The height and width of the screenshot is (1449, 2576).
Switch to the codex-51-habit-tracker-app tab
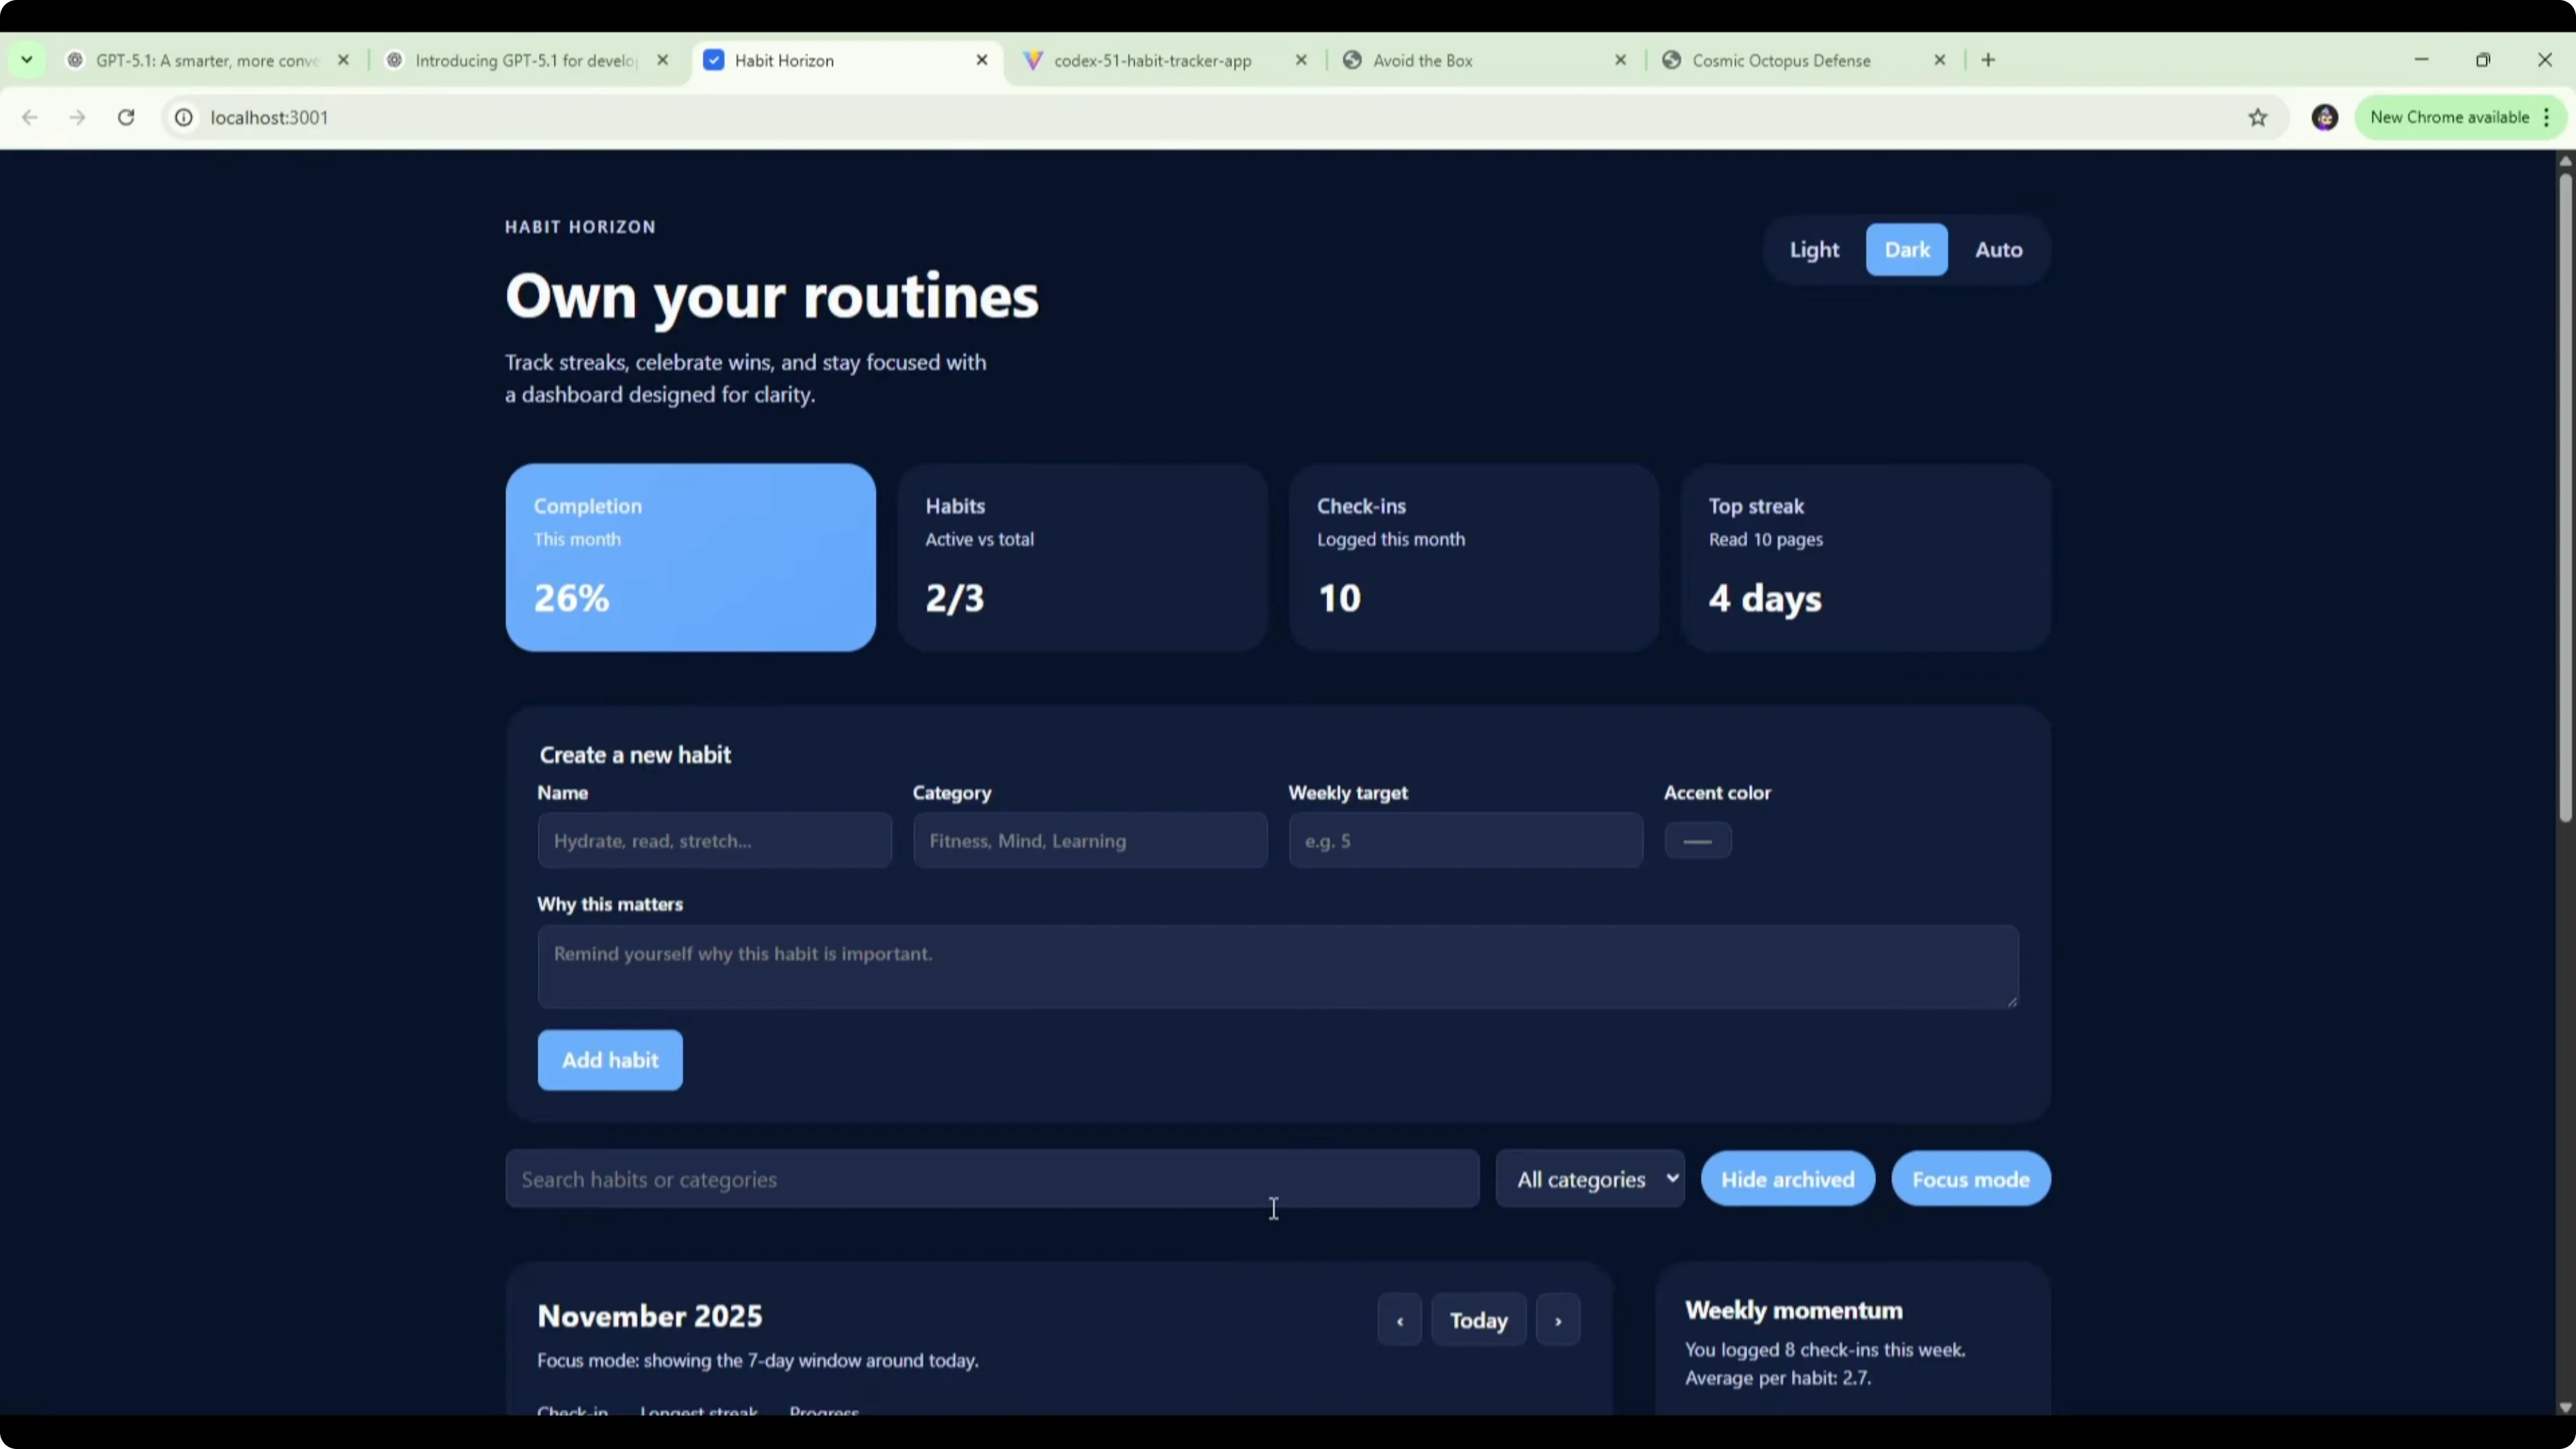tap(1152, 60)
